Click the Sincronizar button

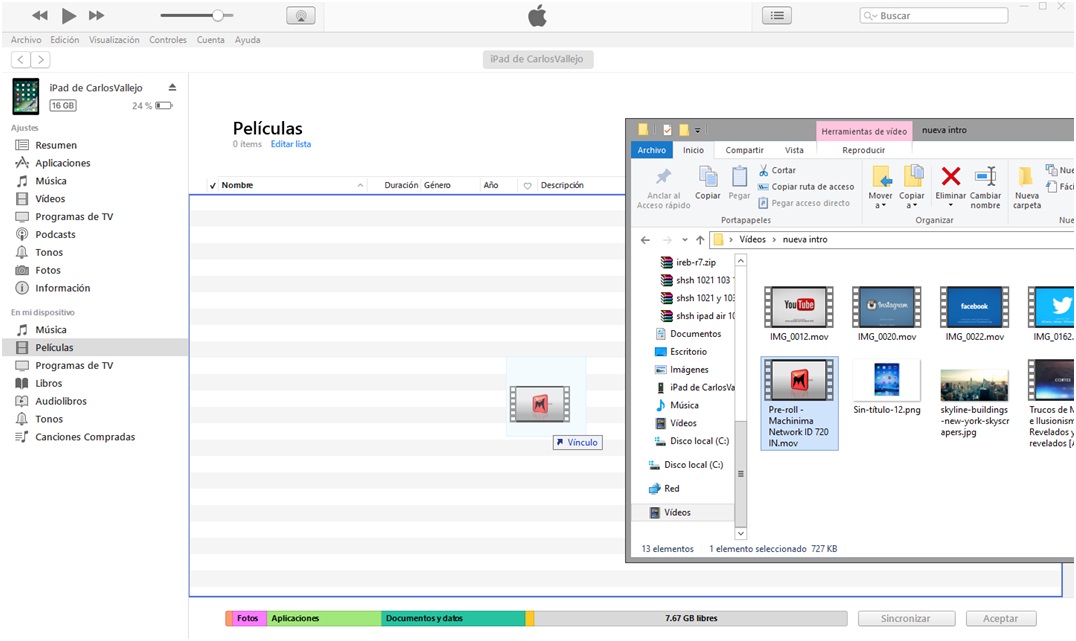coord(905,619)
